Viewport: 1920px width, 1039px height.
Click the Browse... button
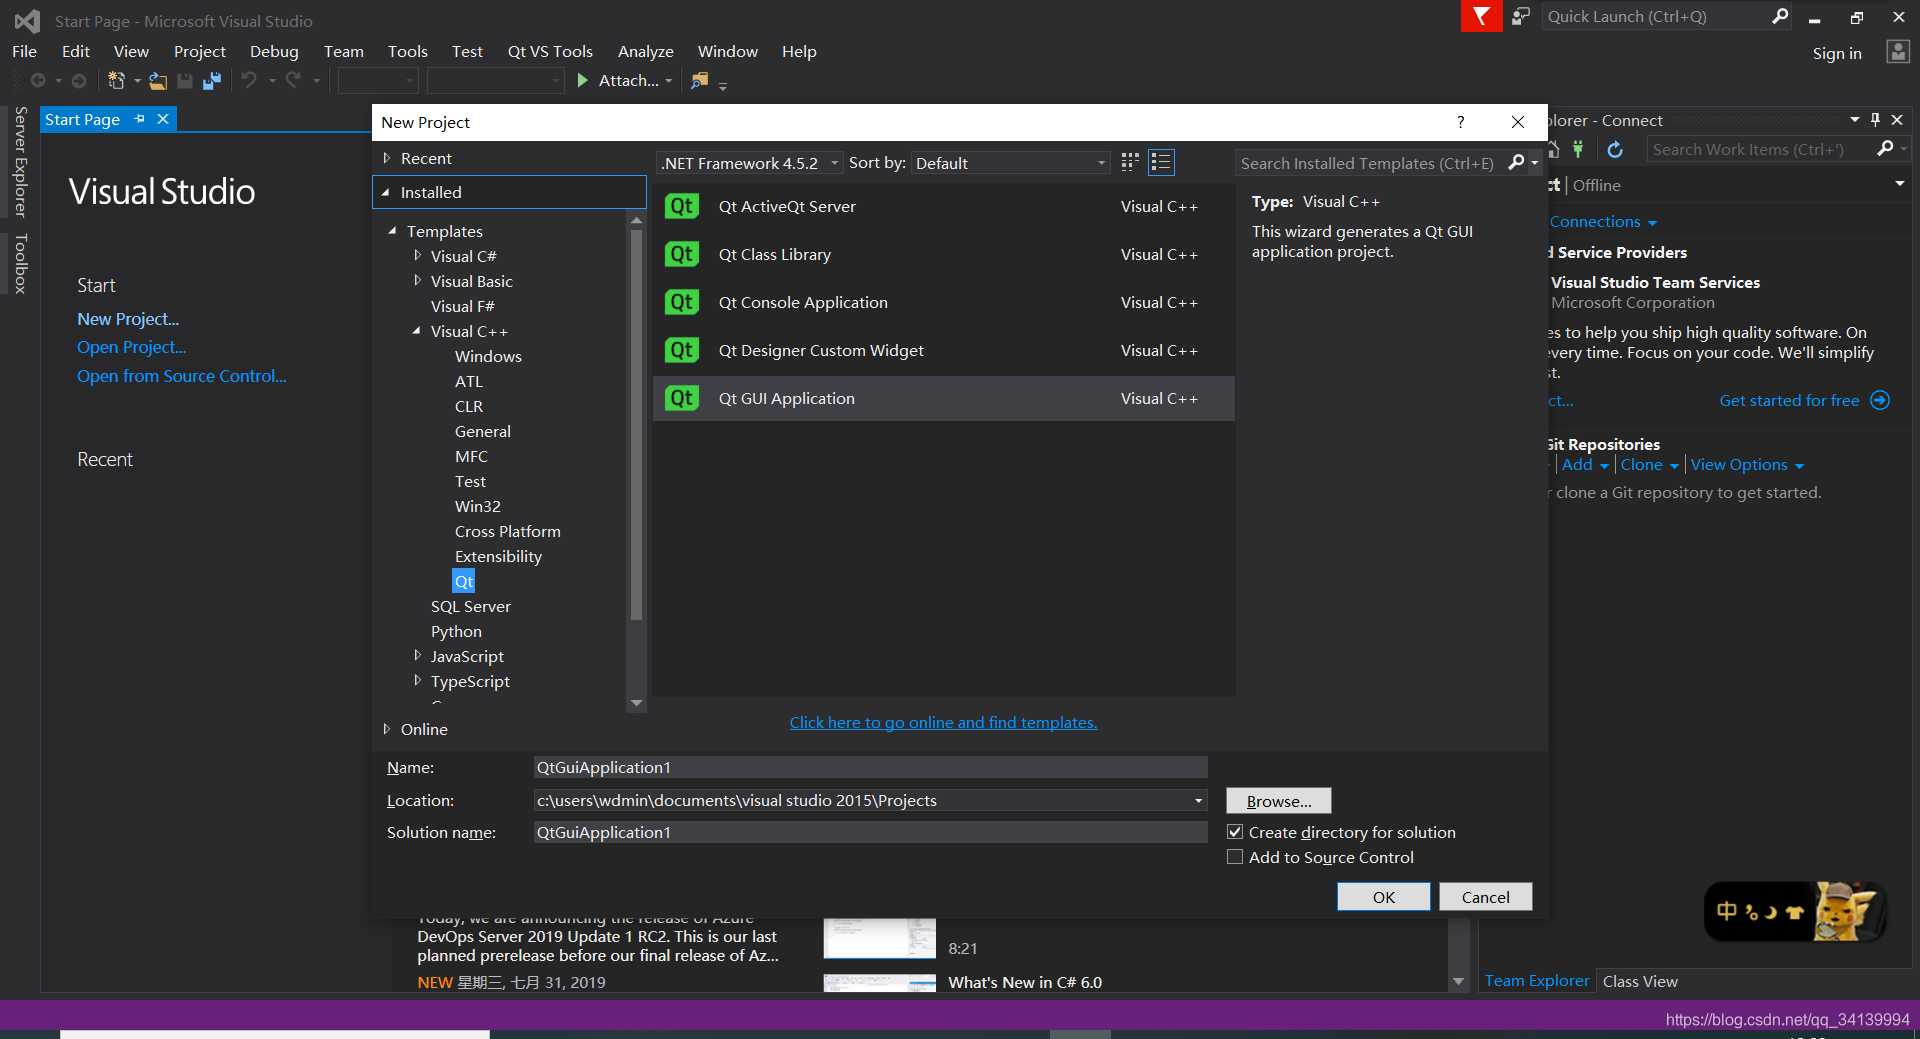1279,801
